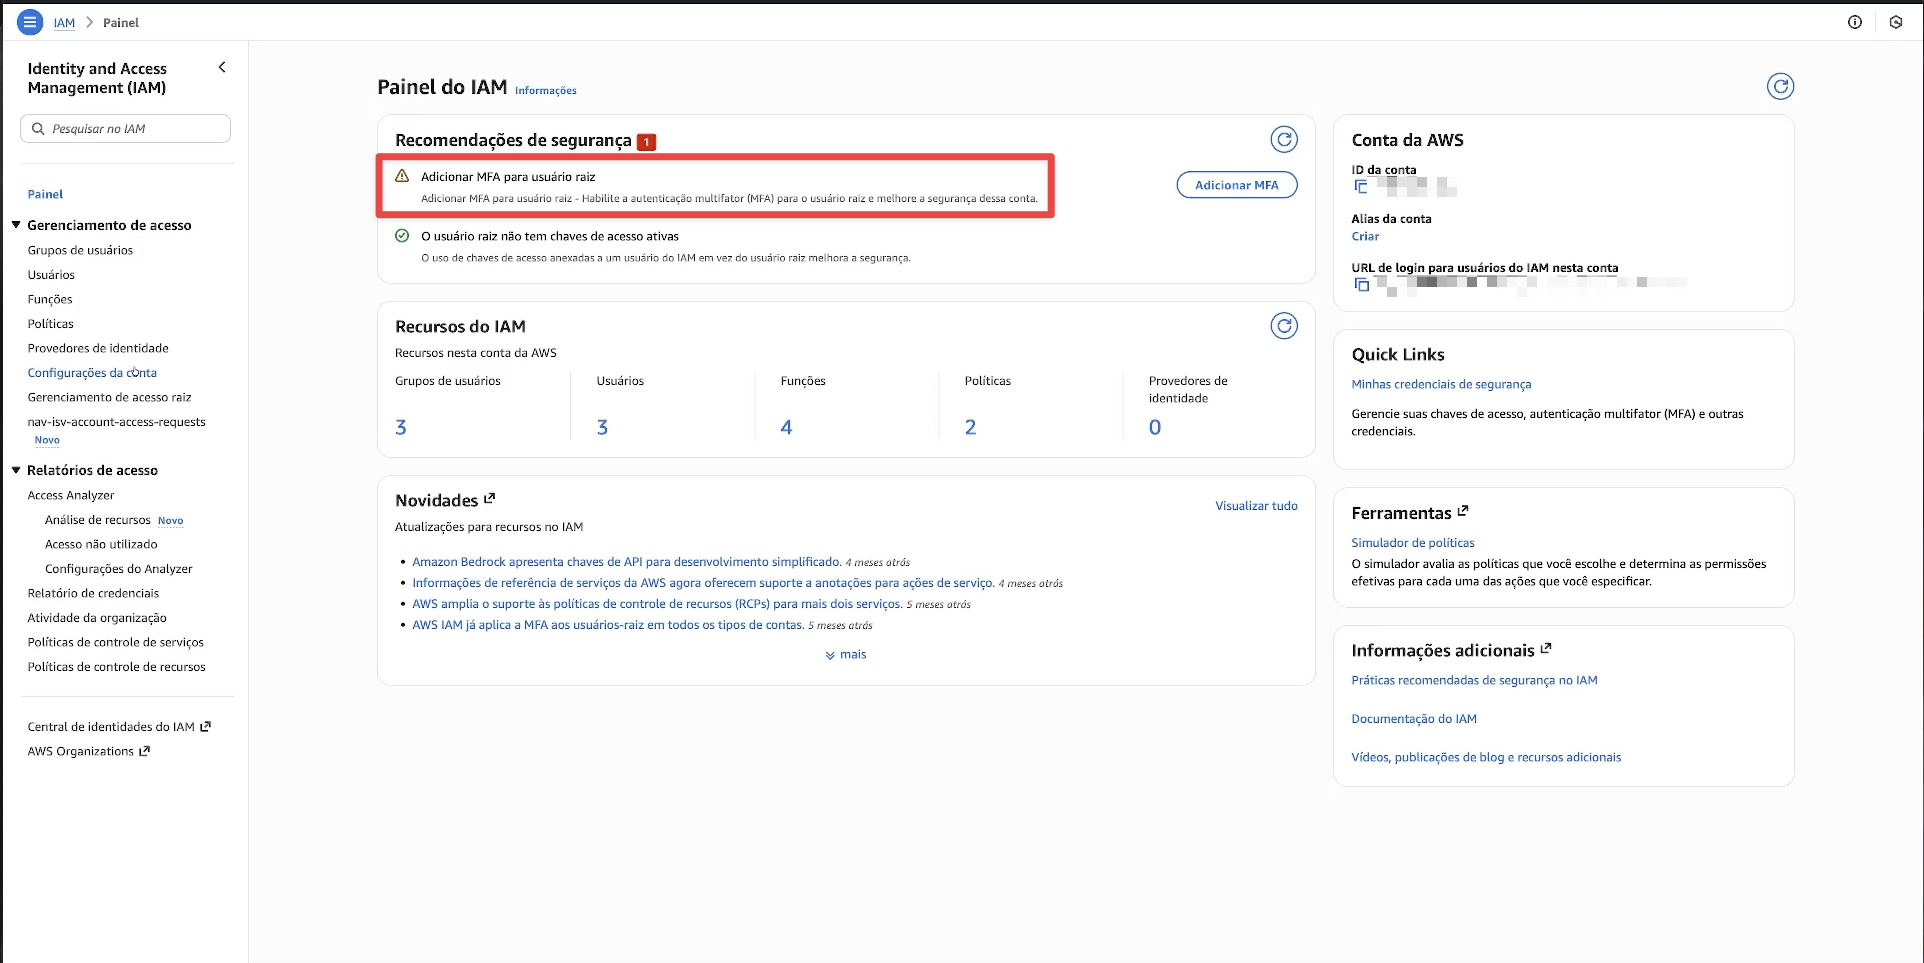Open the hamburger navigation menu
The width and height of the screenshot is (1924, 963).
[30, 22]
